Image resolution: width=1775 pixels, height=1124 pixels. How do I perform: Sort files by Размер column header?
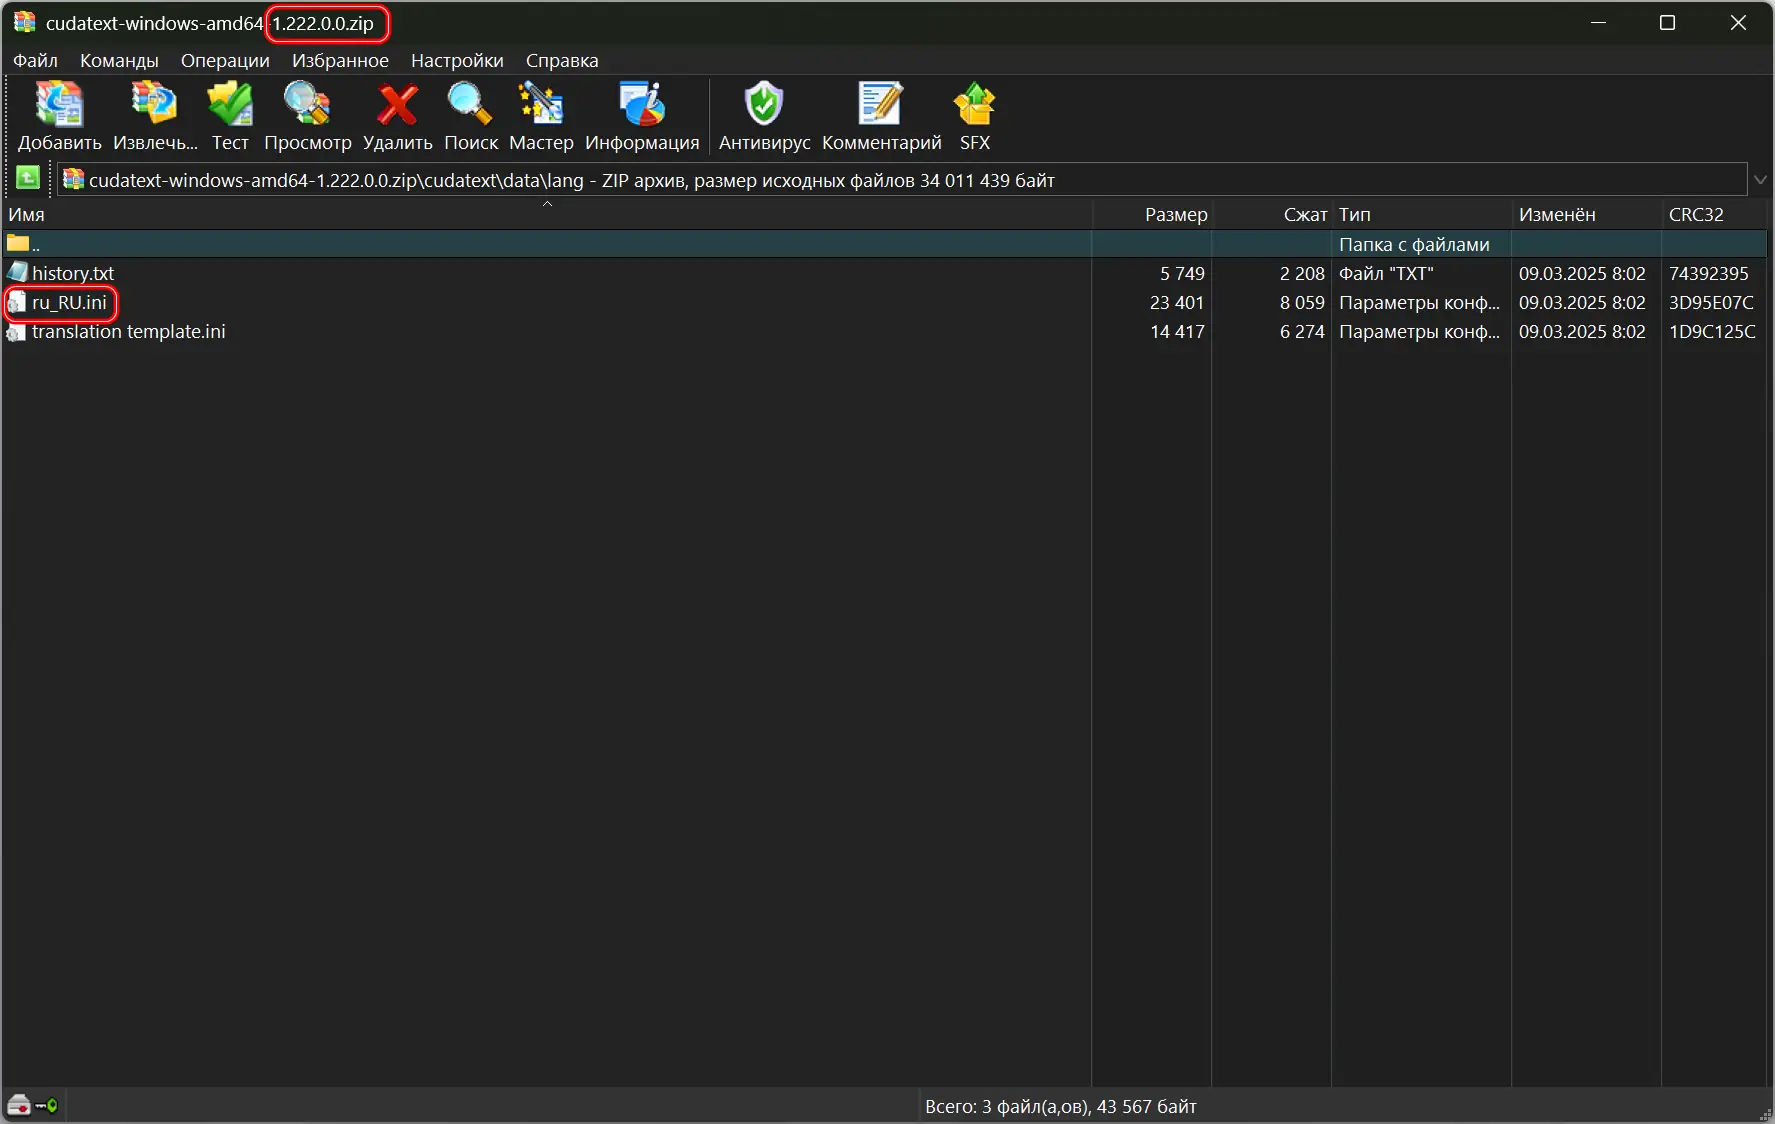(1152, 214)
